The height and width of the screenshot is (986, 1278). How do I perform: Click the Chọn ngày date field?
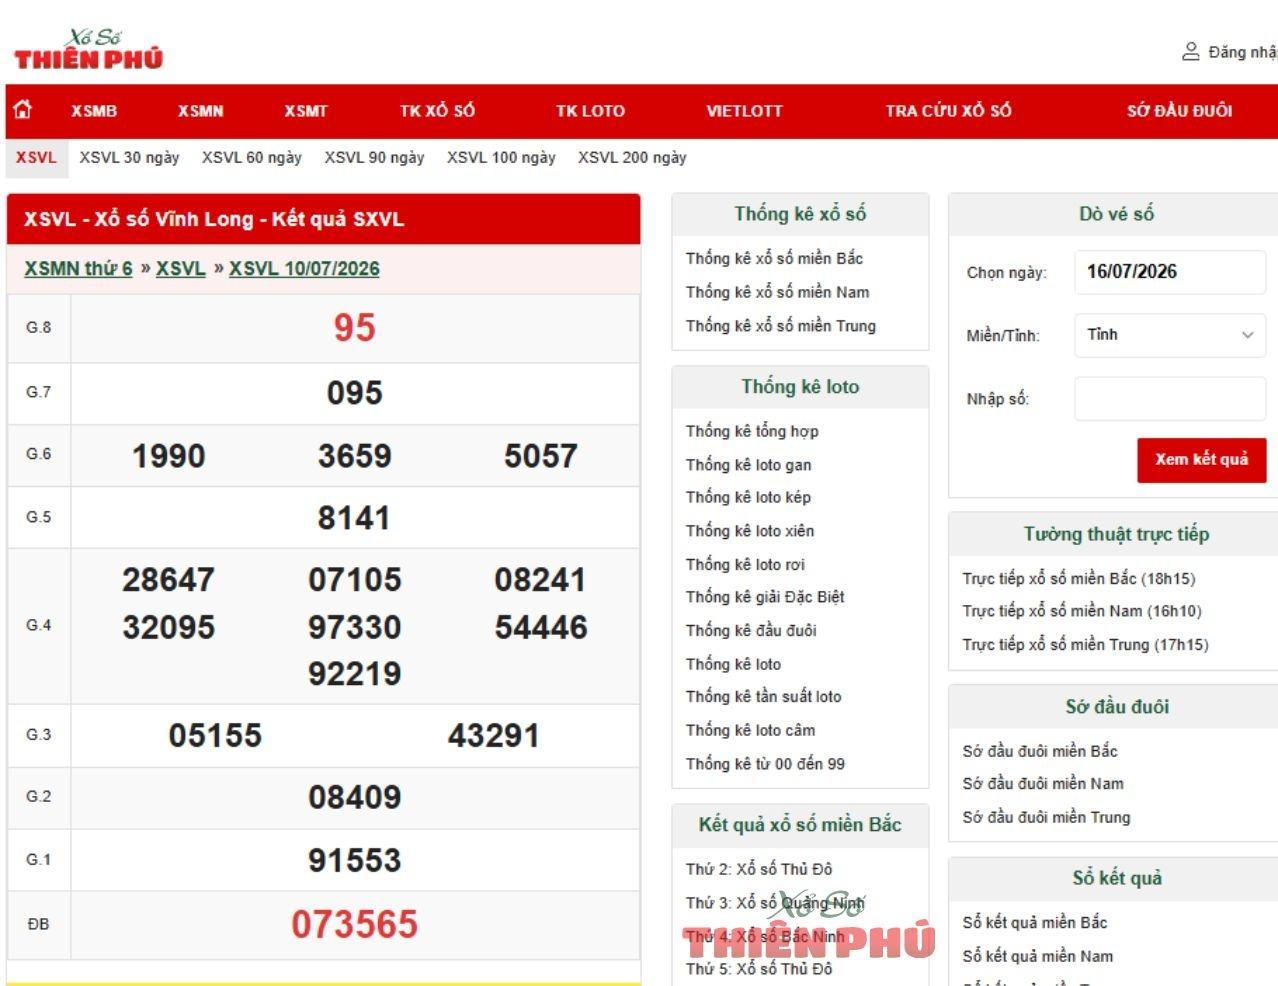[1170, 272]
